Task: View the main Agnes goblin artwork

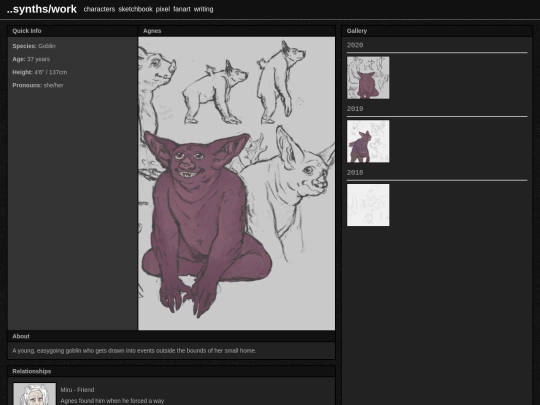Action: (236, 183)
